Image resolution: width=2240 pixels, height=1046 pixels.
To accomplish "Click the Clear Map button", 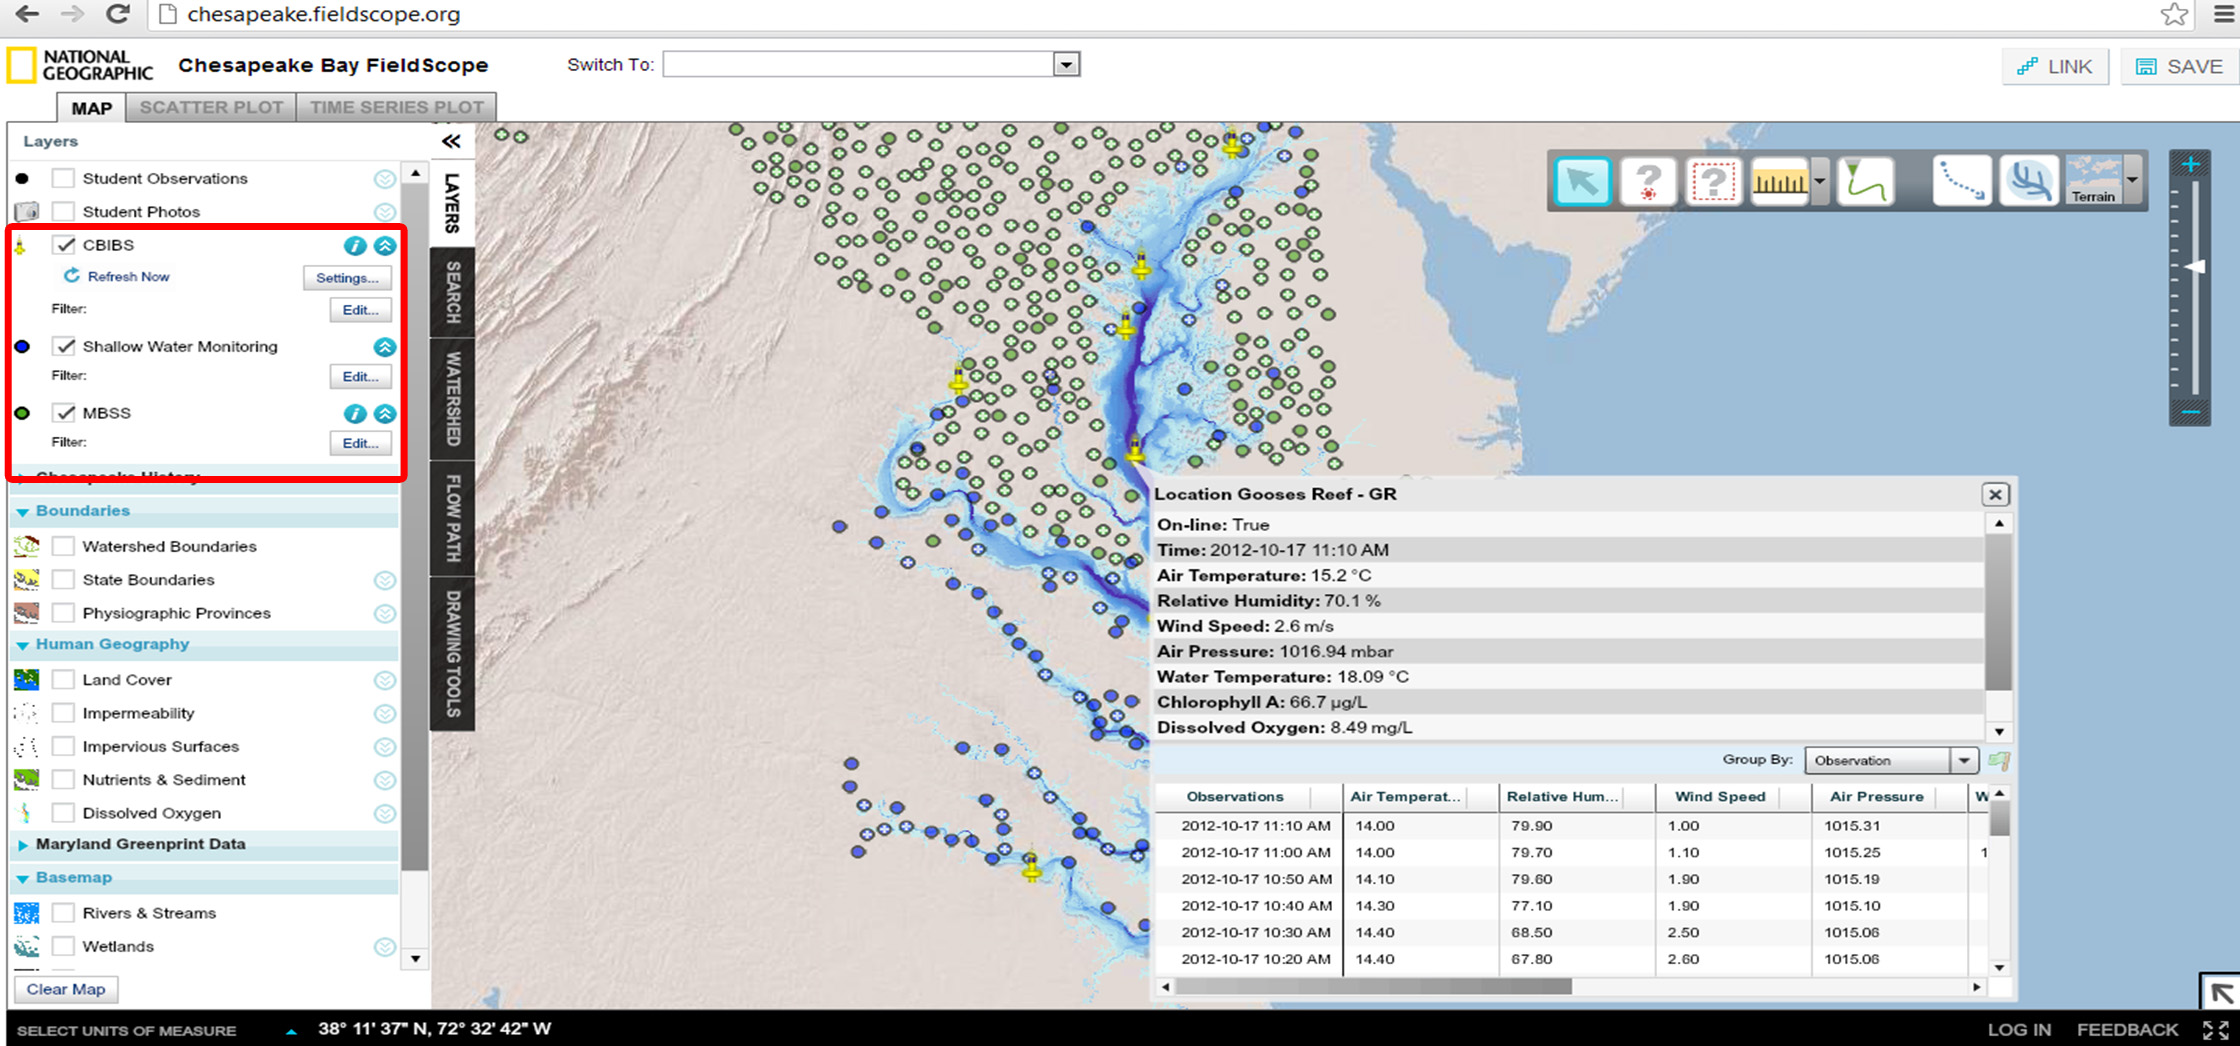I will (x=66, y=989).
